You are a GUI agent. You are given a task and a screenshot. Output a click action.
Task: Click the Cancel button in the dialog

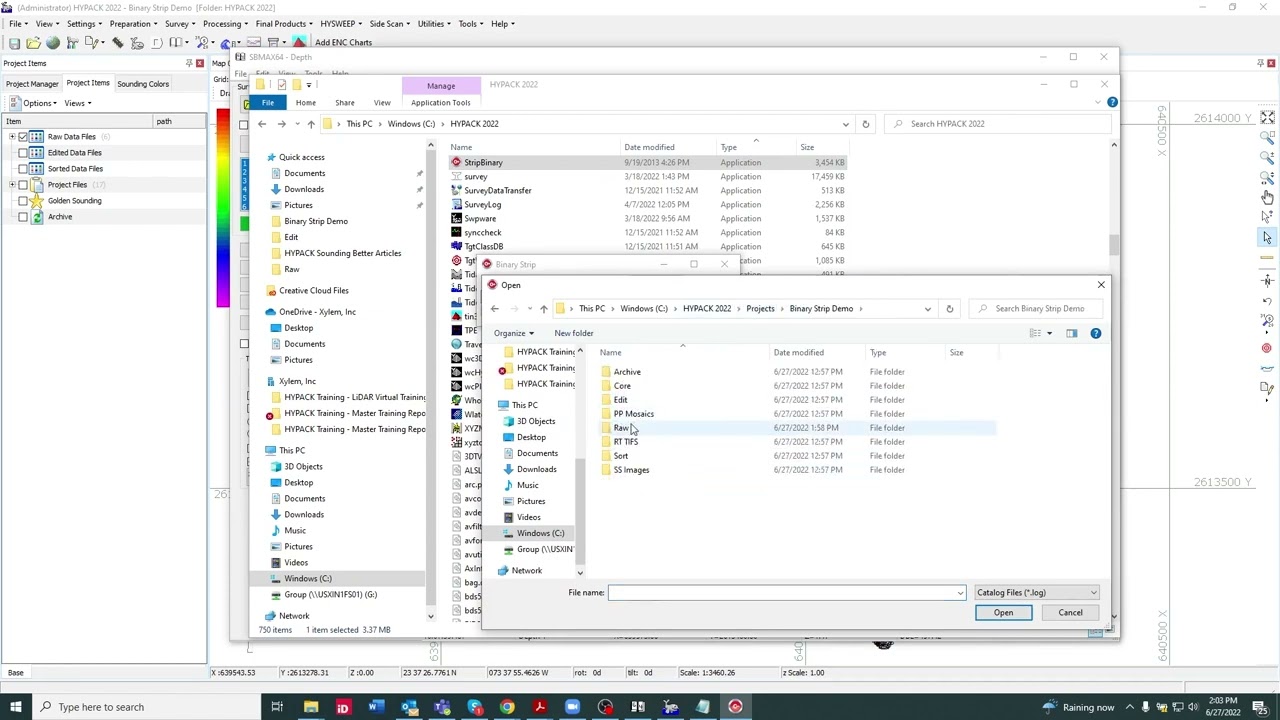(1070, 613)
